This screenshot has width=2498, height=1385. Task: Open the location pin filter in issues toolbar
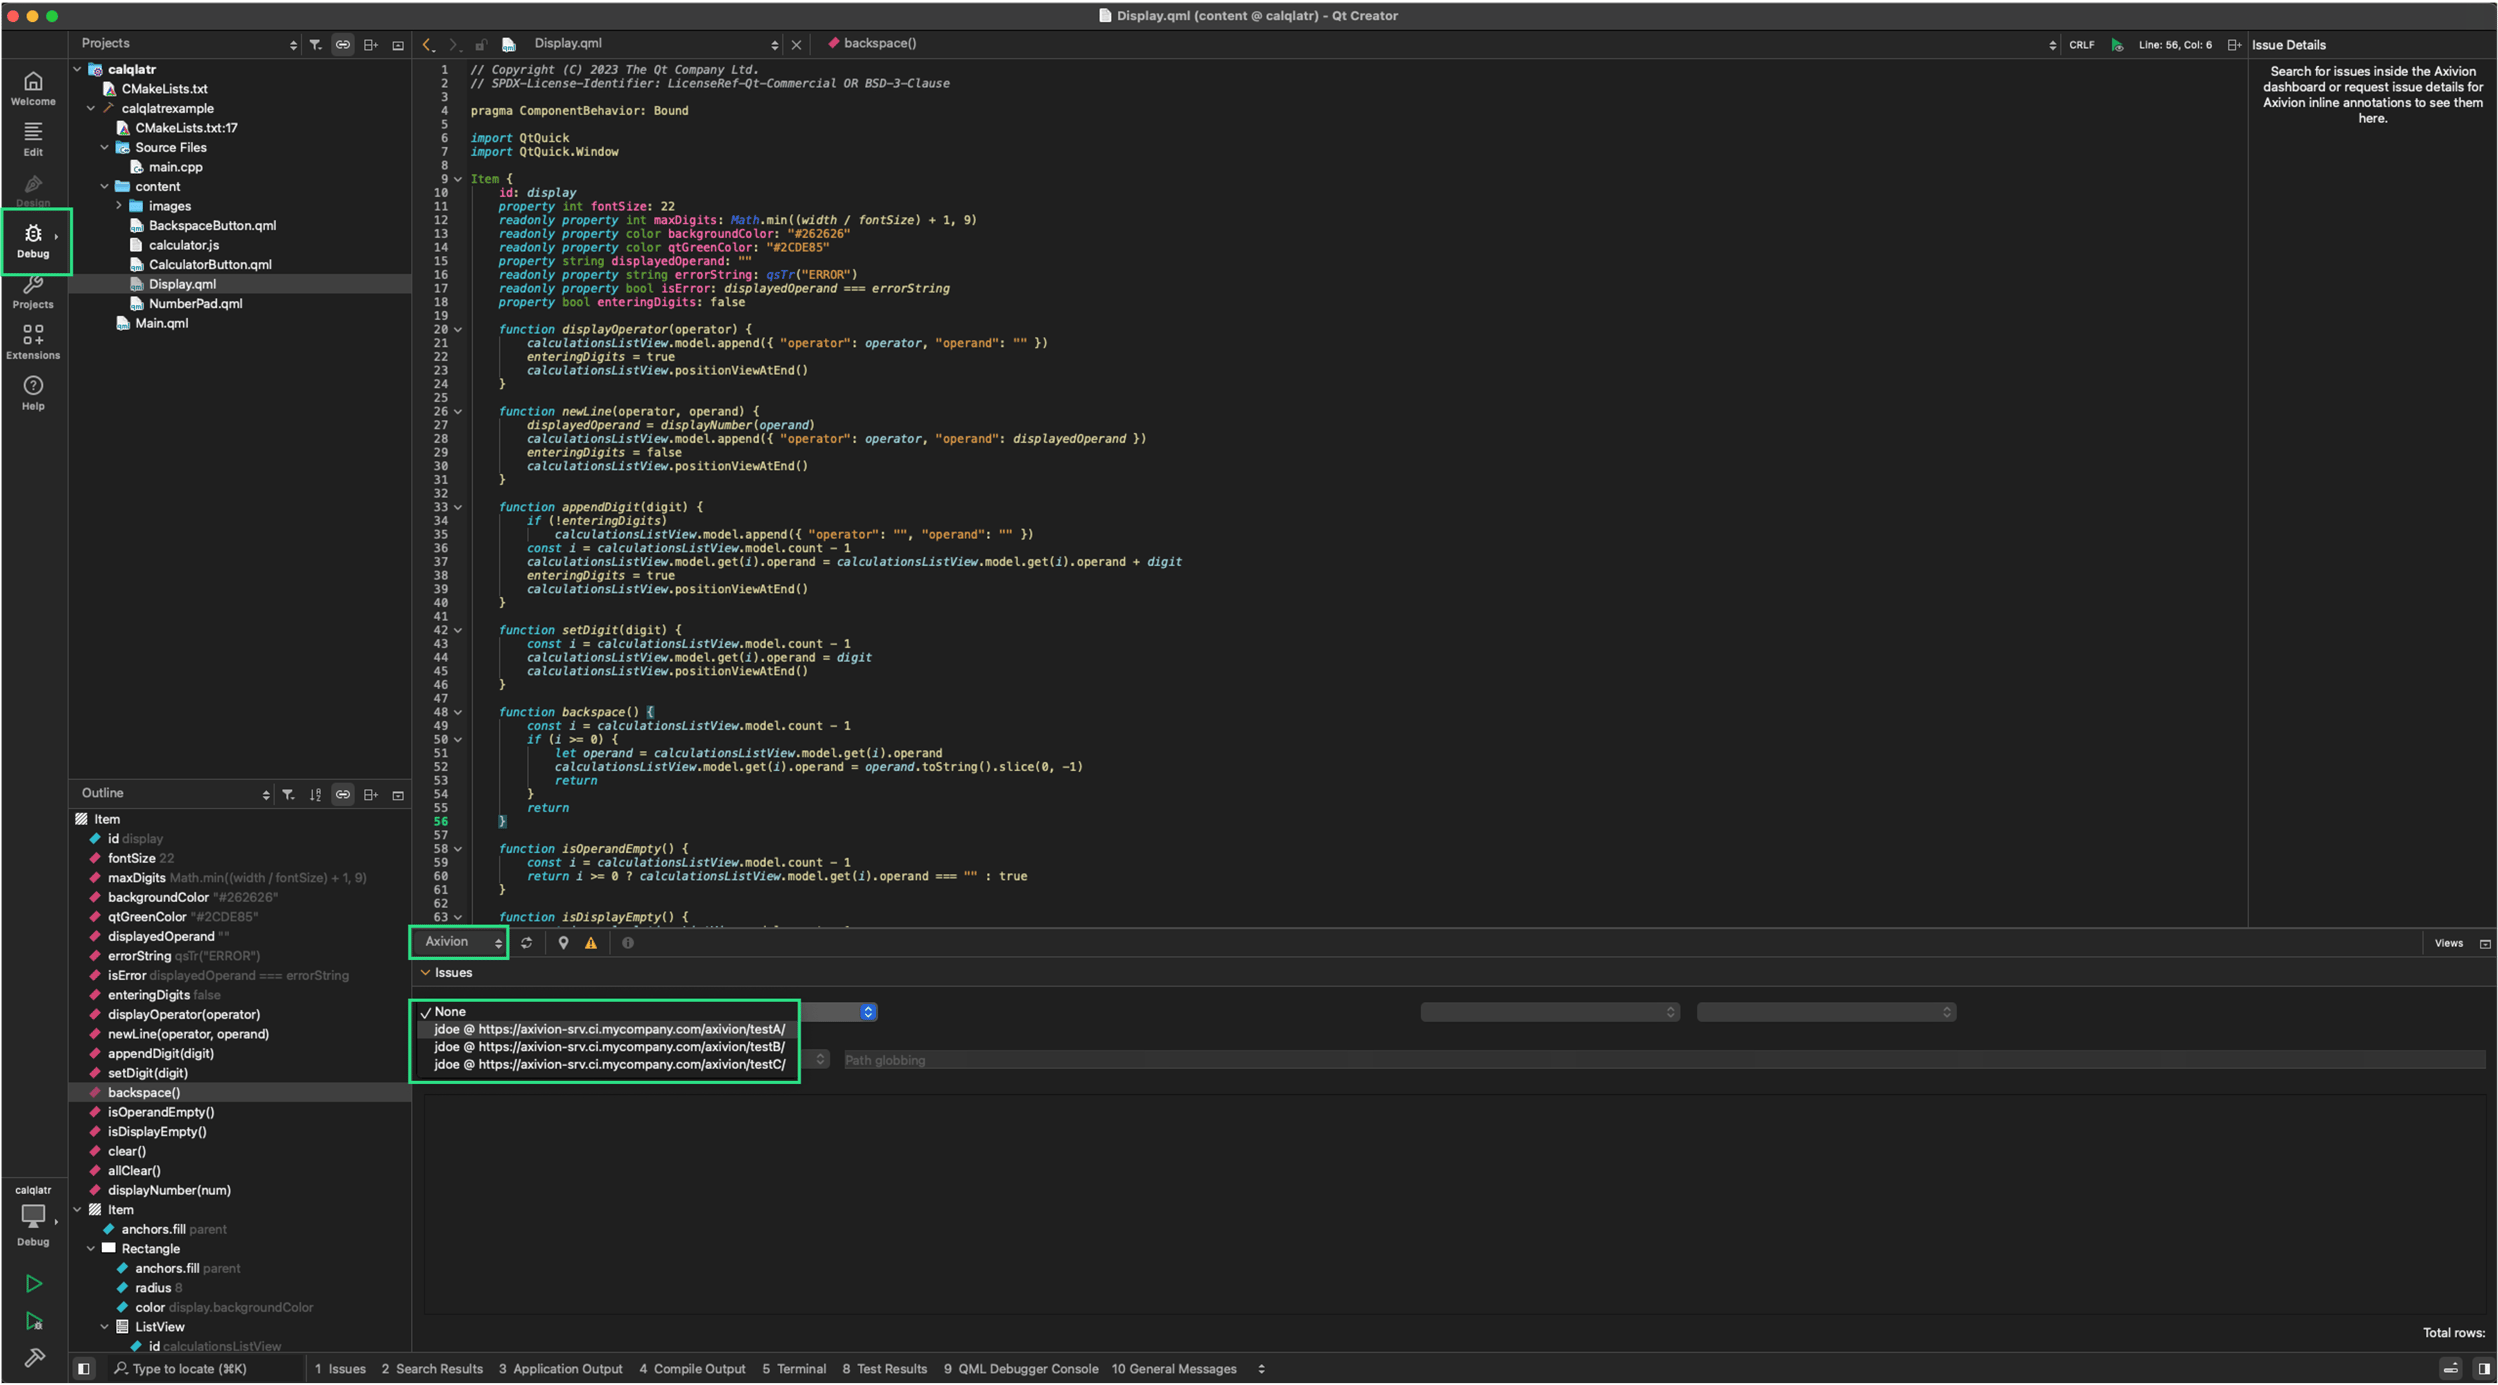click(x=564, y=942)
